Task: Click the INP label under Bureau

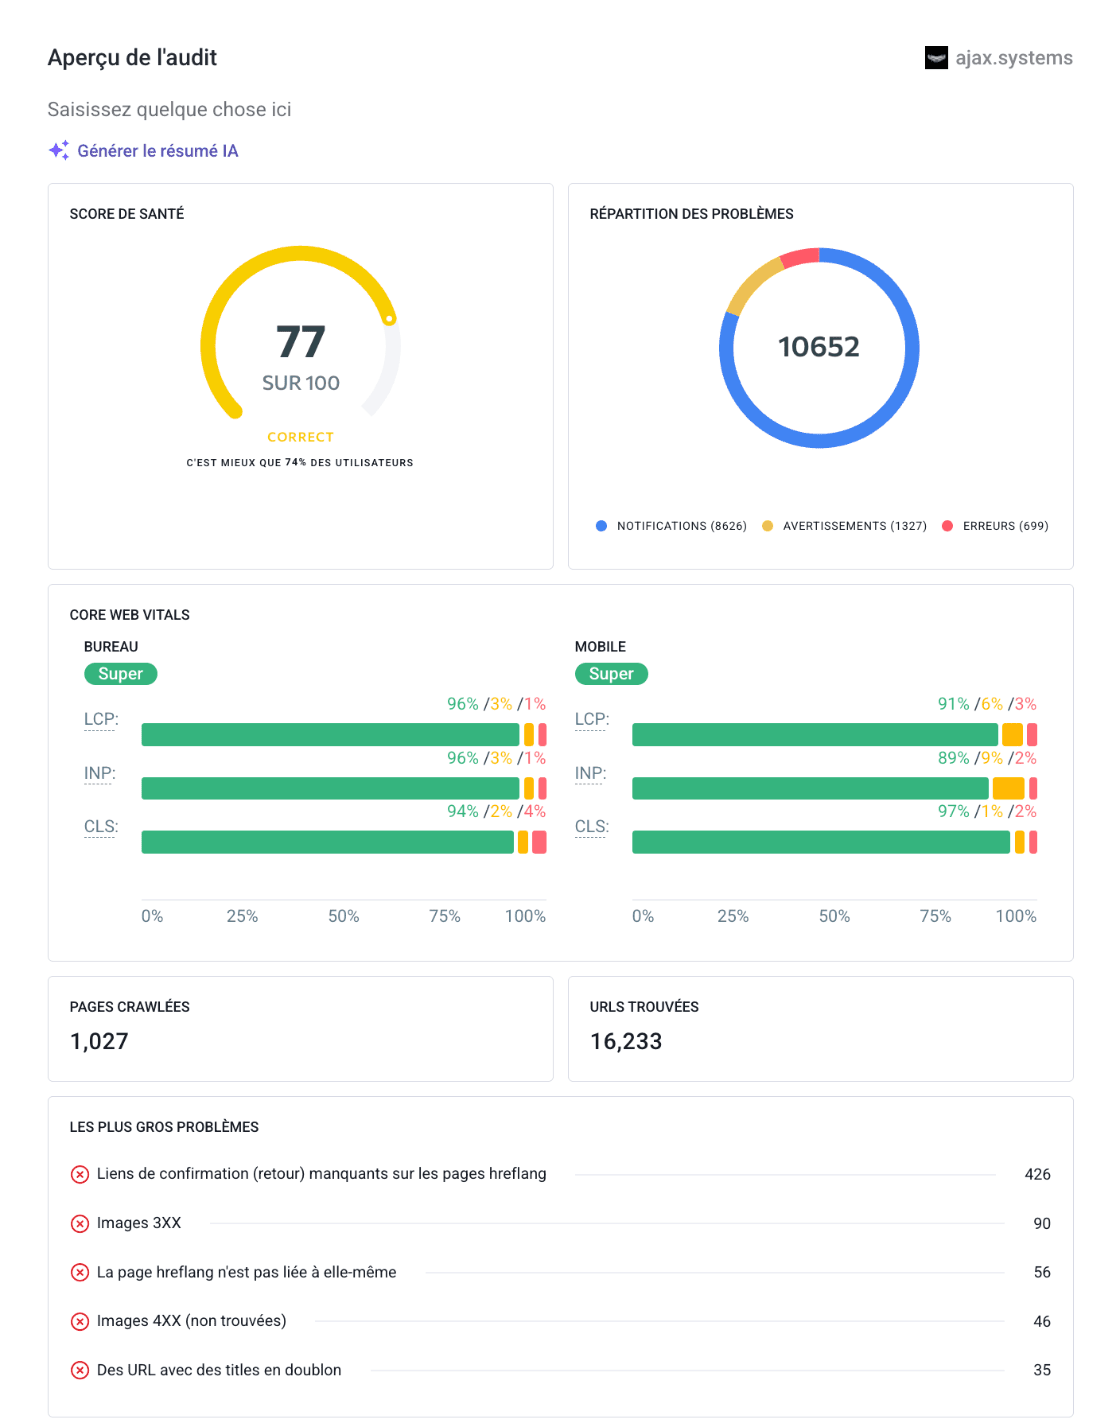Action: pyautogui.click(x=100, y=773)
